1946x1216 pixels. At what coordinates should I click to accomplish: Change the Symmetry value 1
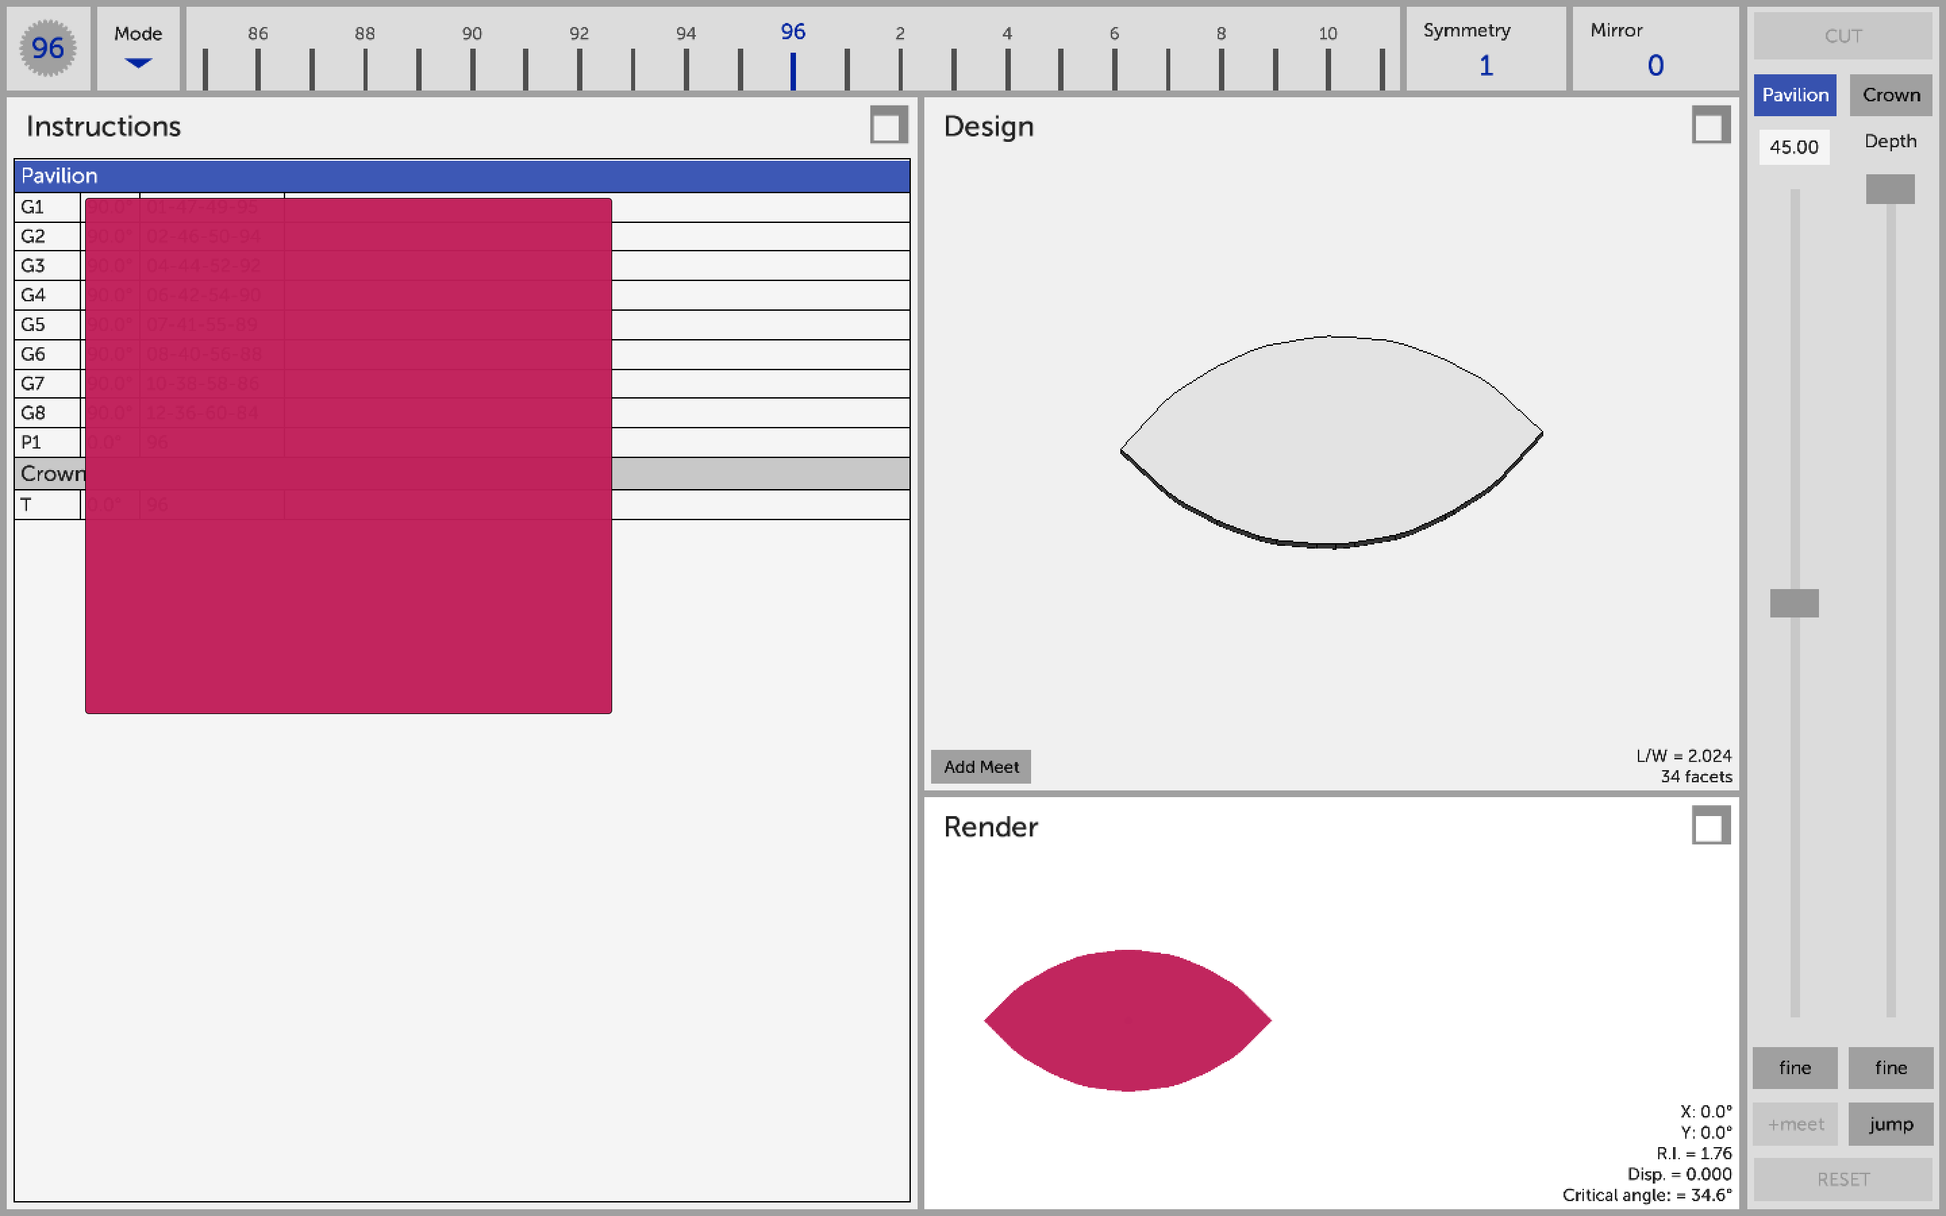point(1485,66)
